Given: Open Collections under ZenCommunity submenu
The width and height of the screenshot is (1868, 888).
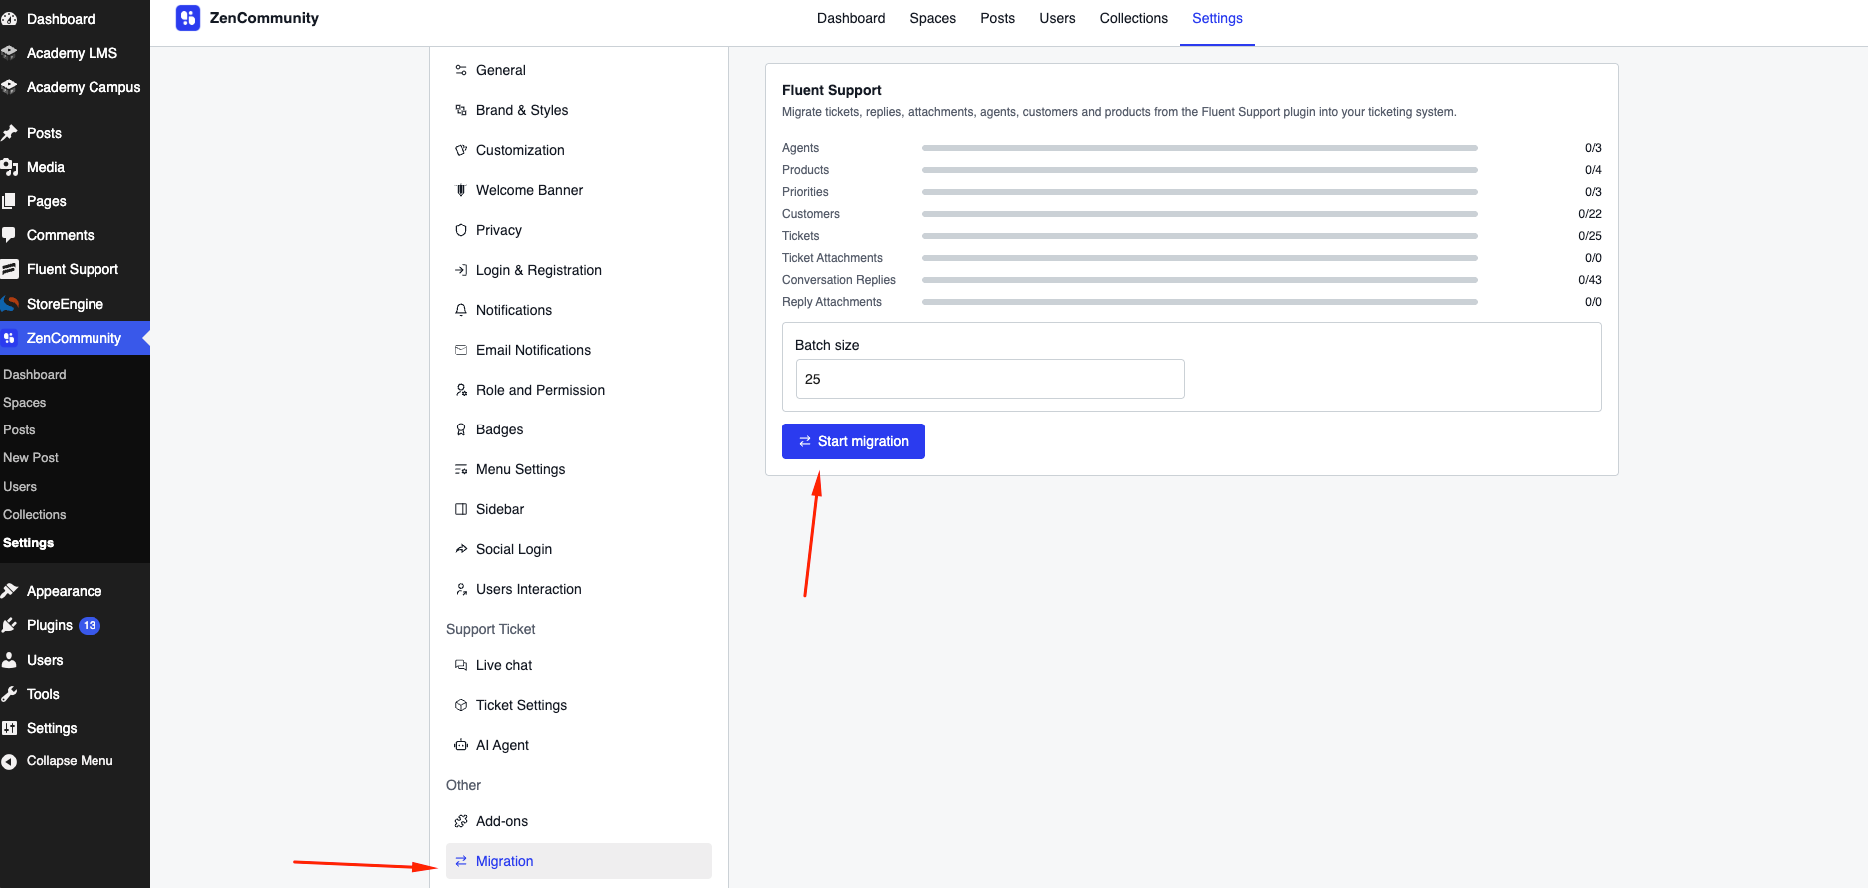Looking at the screenshot, I should tap(35, 514).
